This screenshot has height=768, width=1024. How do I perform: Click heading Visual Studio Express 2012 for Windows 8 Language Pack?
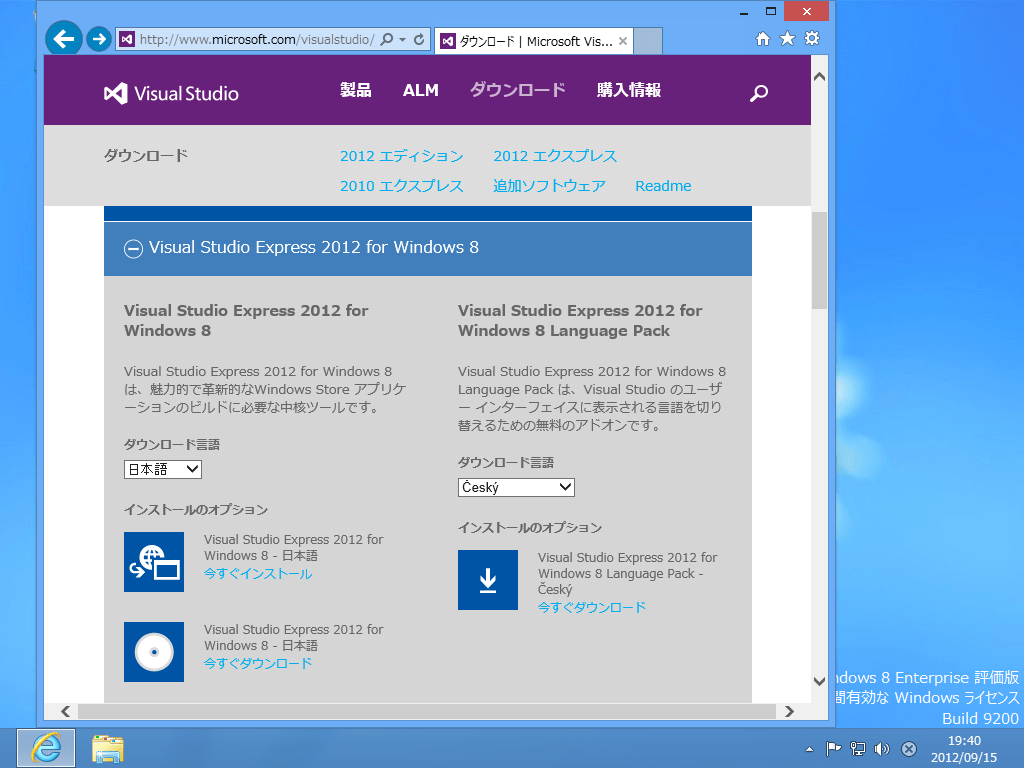pyautogui.click(x=580, y=321)
